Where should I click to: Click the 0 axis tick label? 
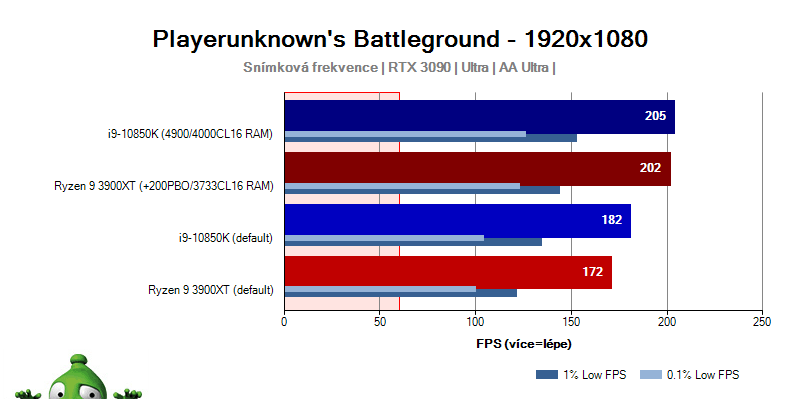coord(284,322)
